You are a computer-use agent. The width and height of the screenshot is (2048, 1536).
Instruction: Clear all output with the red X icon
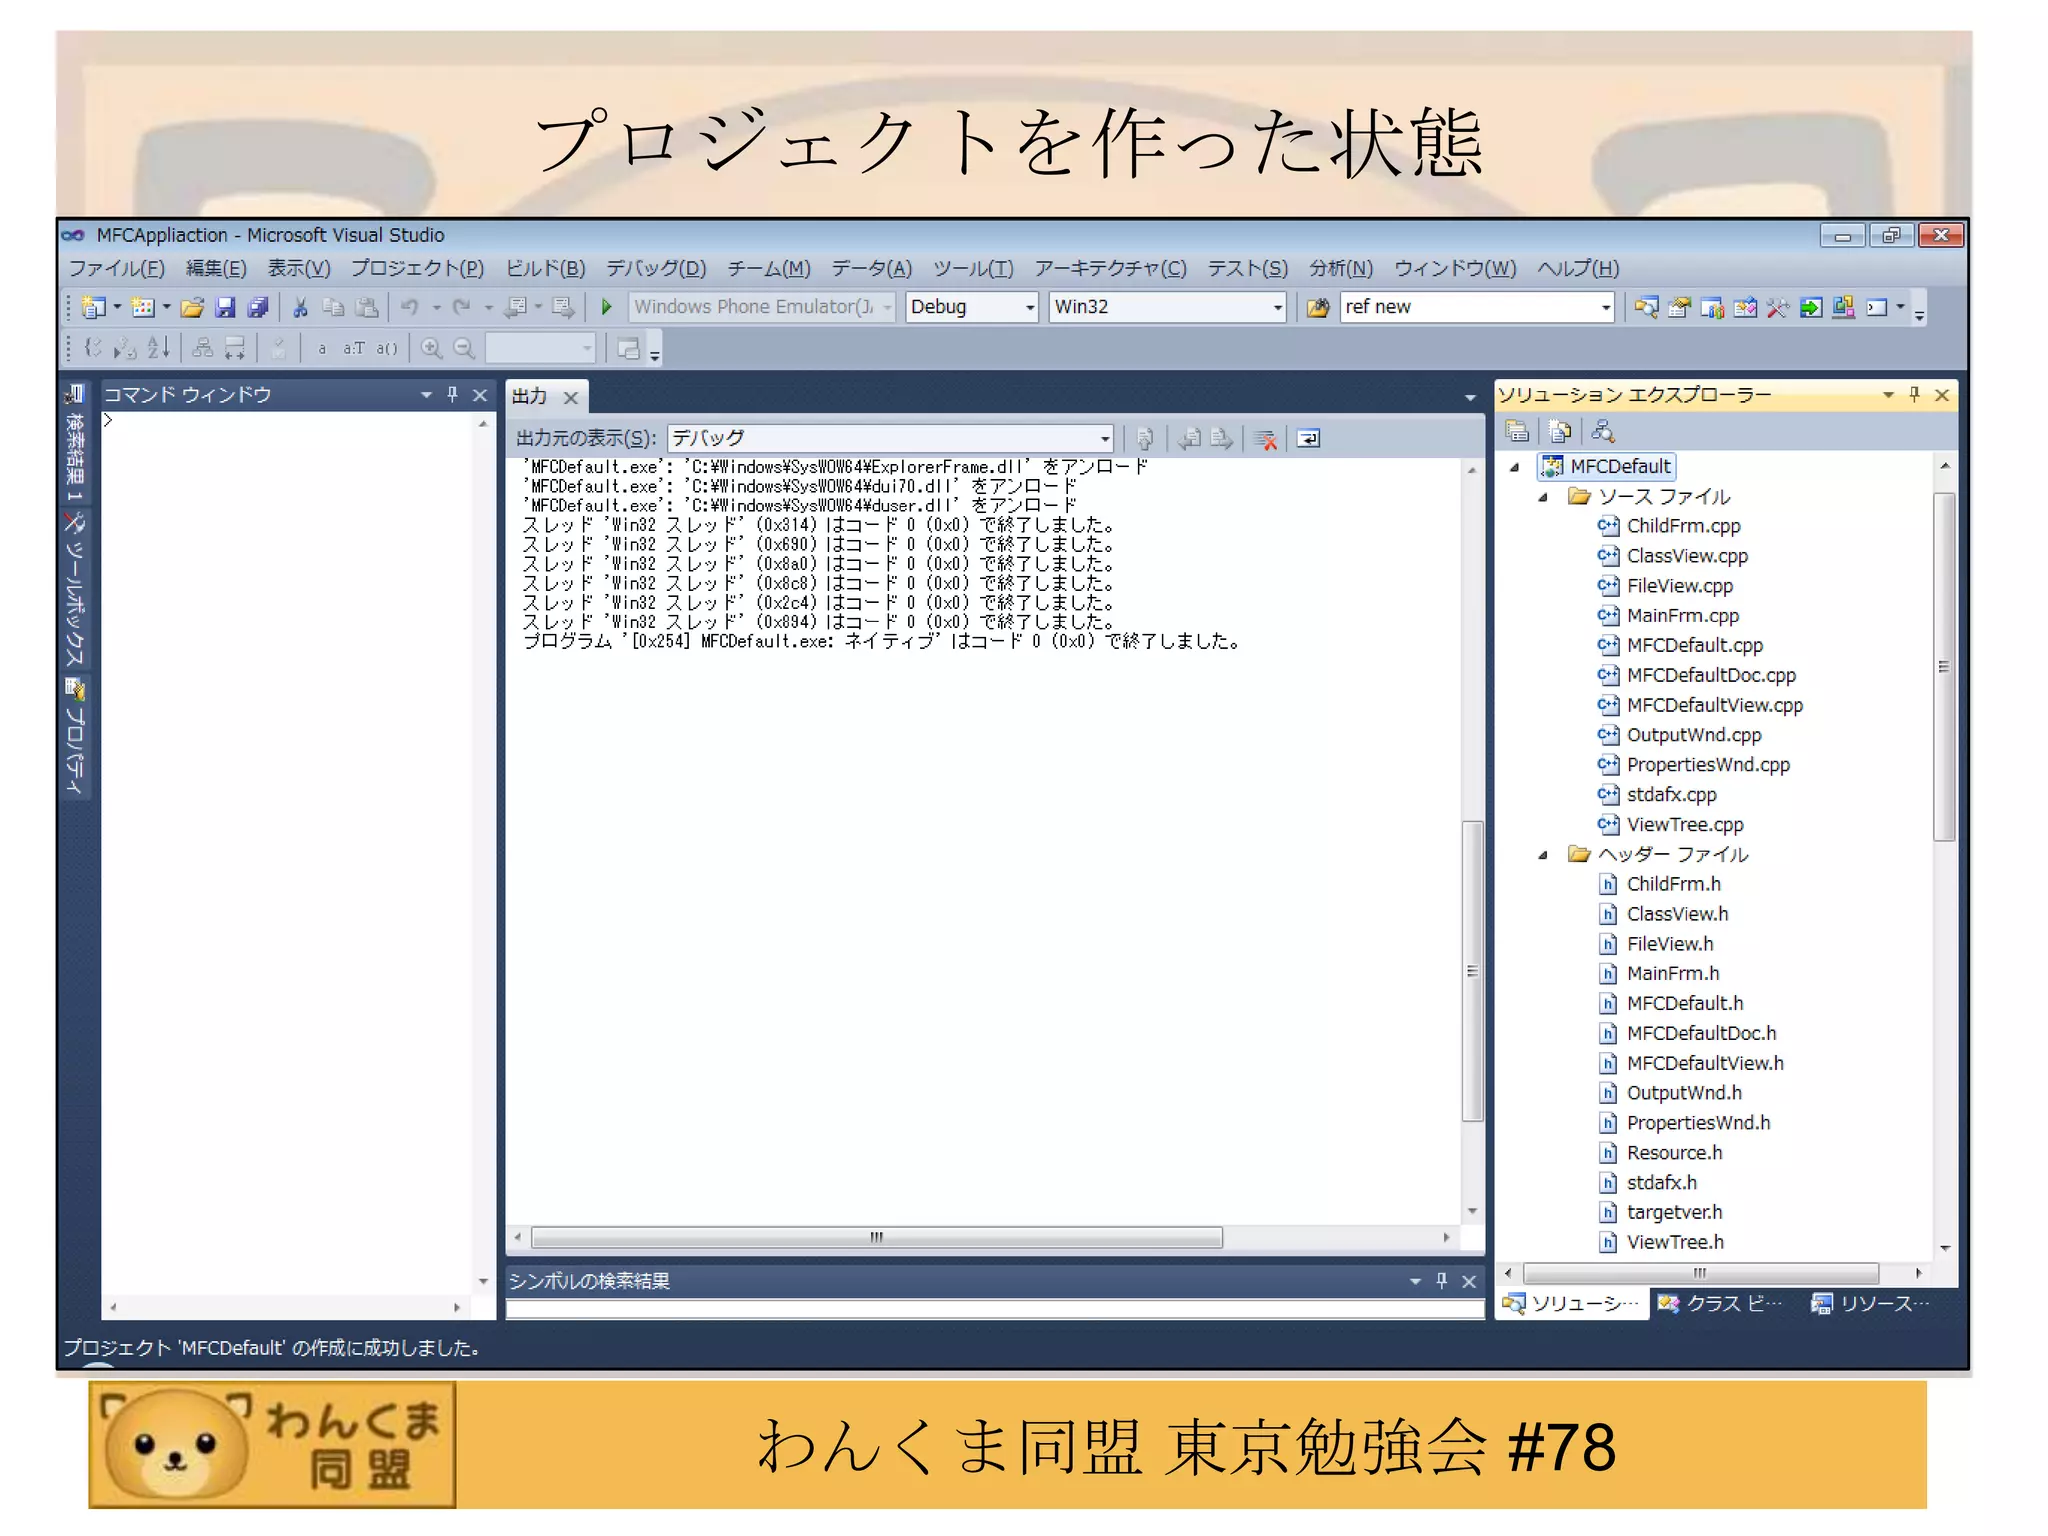point(1266,438)
